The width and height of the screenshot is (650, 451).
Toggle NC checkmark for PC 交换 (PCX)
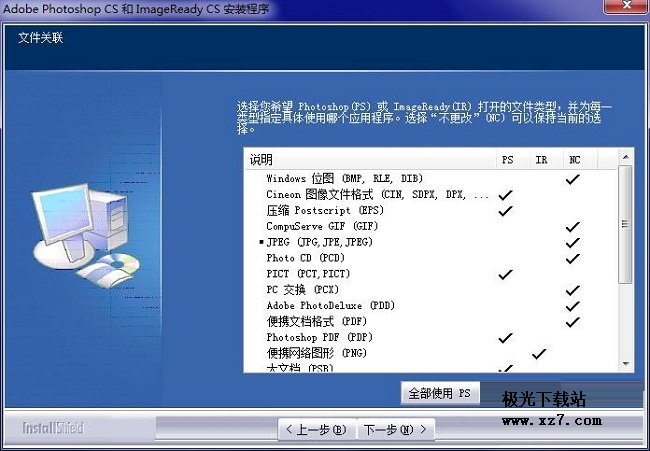pos(572,290)
